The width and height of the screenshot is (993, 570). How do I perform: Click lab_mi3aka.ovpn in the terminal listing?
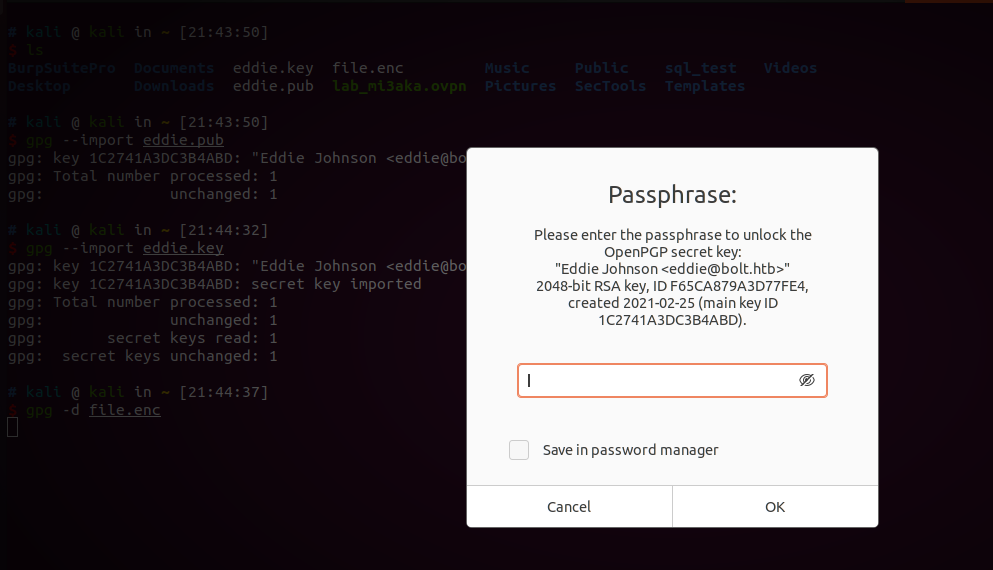(400, 86)
